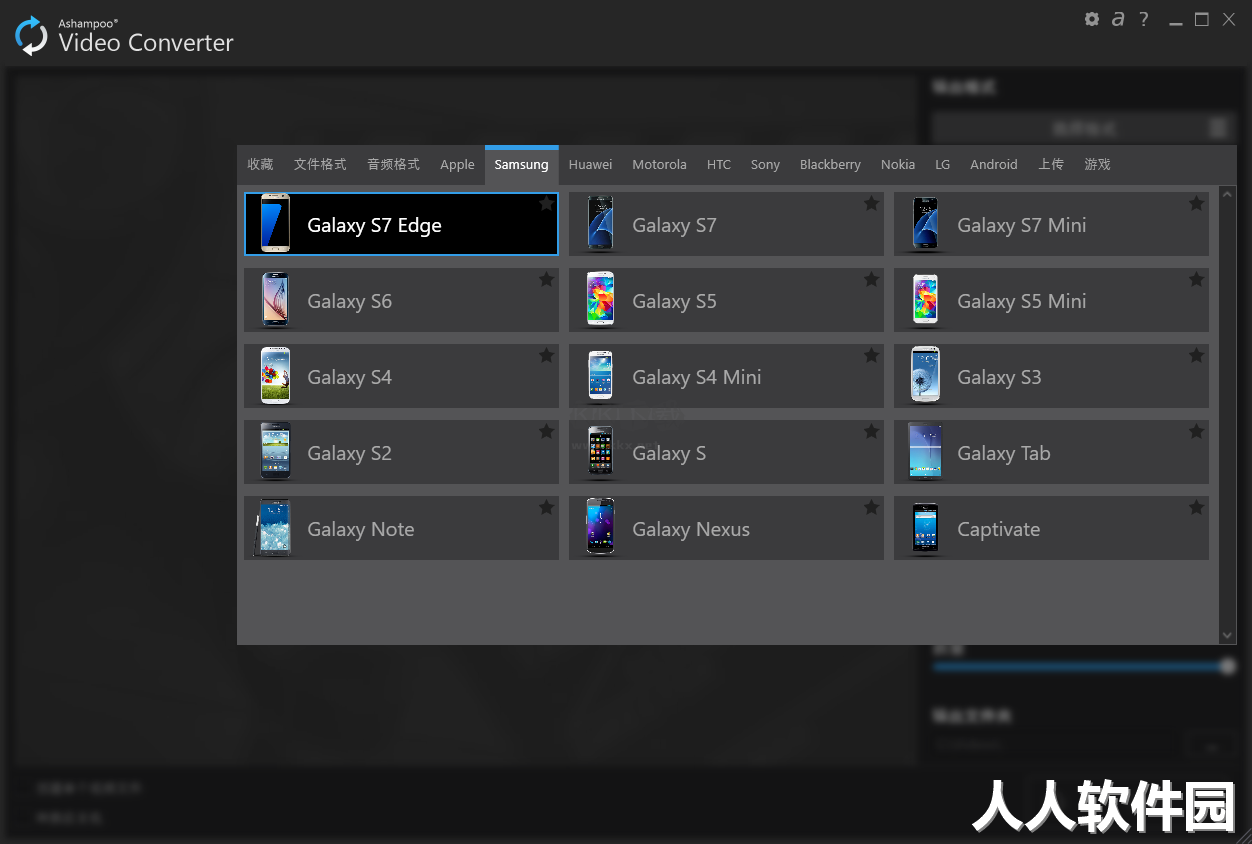Open the Blackberry tab
The image size is (1252, 844).
830,165
